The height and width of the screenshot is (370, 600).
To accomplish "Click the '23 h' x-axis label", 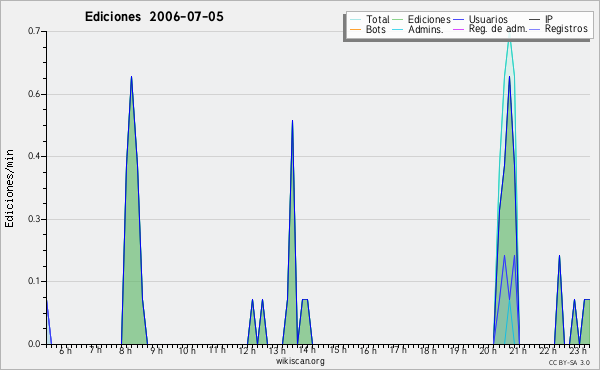I will pos(578,351).
